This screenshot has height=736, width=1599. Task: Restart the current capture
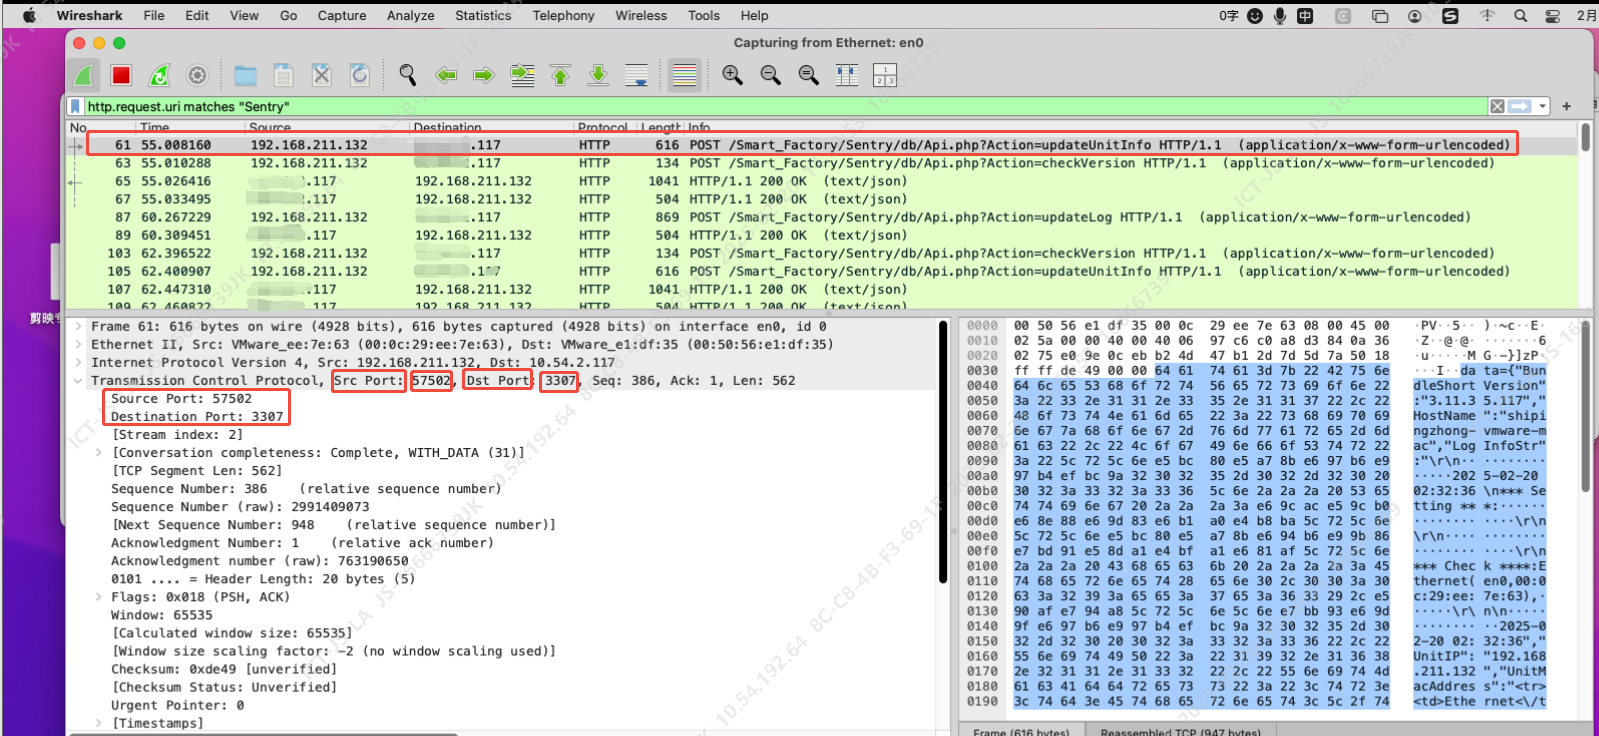tap(159, 75)
